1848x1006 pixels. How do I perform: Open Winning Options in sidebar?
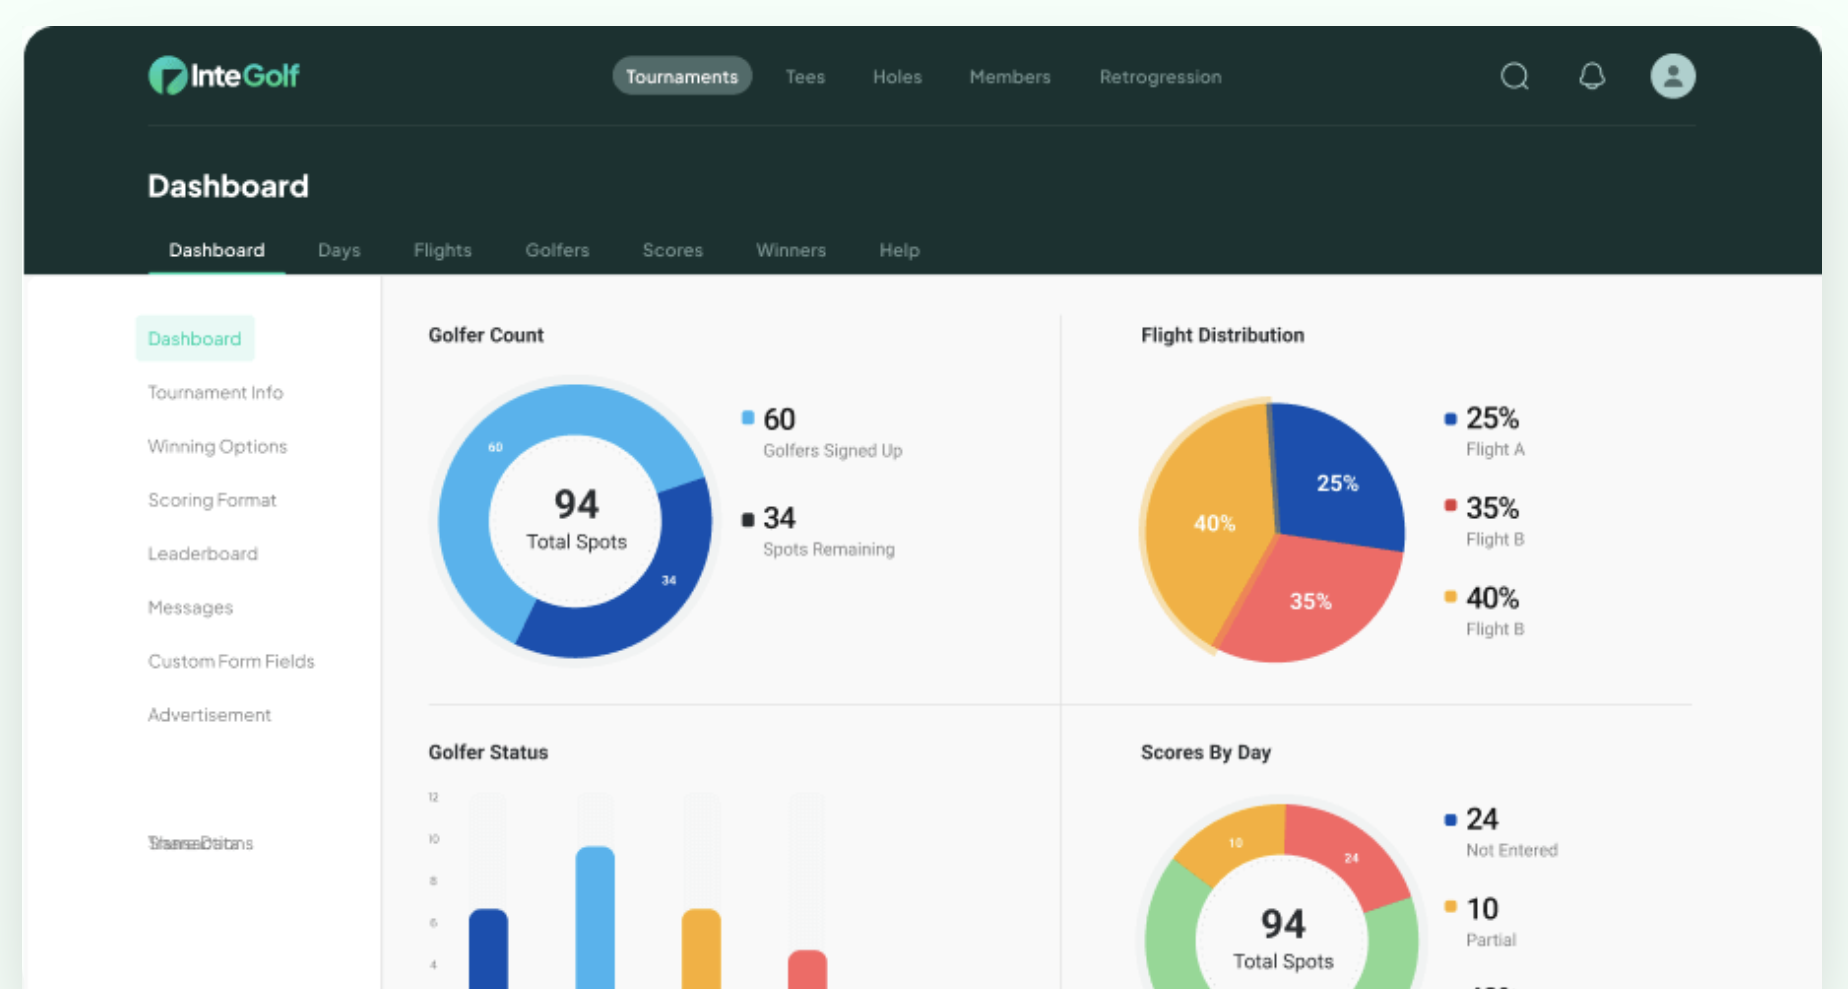[x=217, y=447]
